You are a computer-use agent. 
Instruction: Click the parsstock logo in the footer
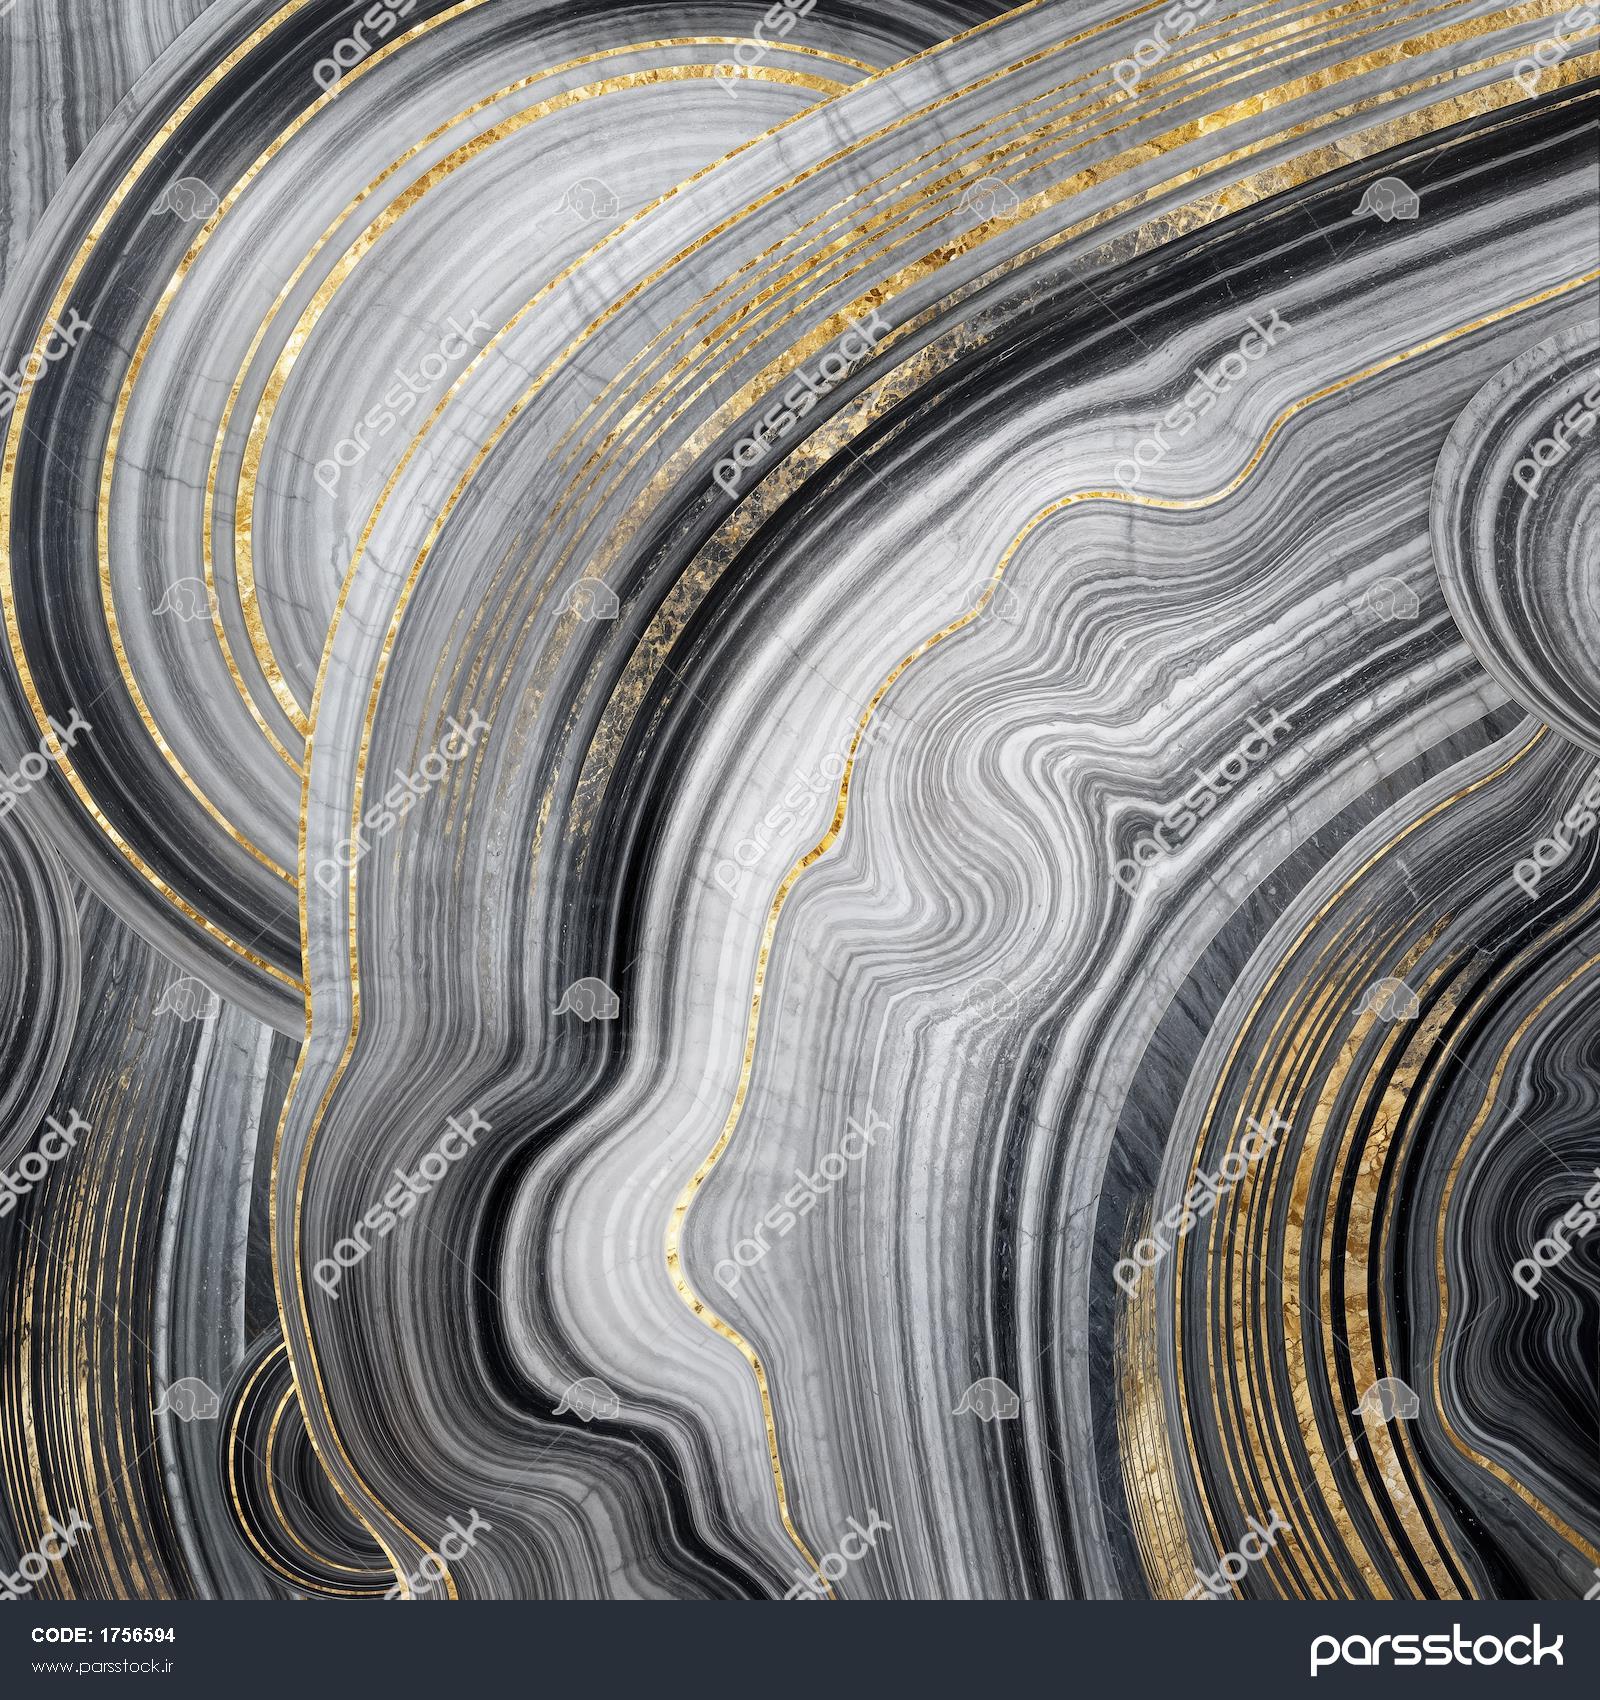(1435, 1650)
